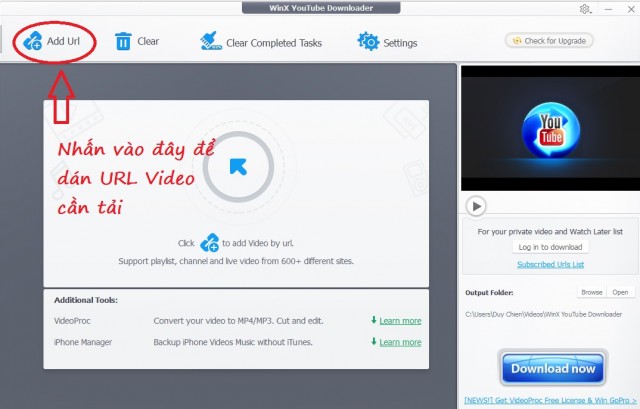640x409 pixels.
Task: Click the Download now button
Action: (x=553, y=369)
